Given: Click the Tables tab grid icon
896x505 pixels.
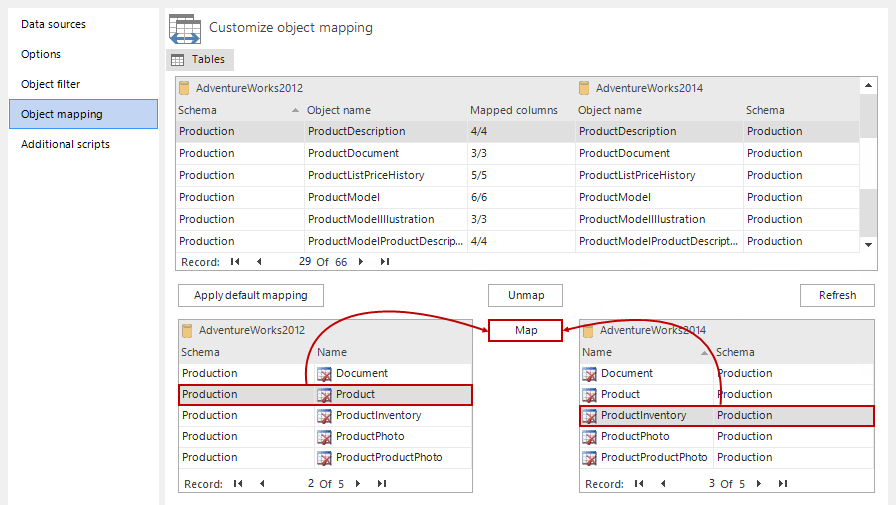Looking at the screenshot, I should (178, 59).
